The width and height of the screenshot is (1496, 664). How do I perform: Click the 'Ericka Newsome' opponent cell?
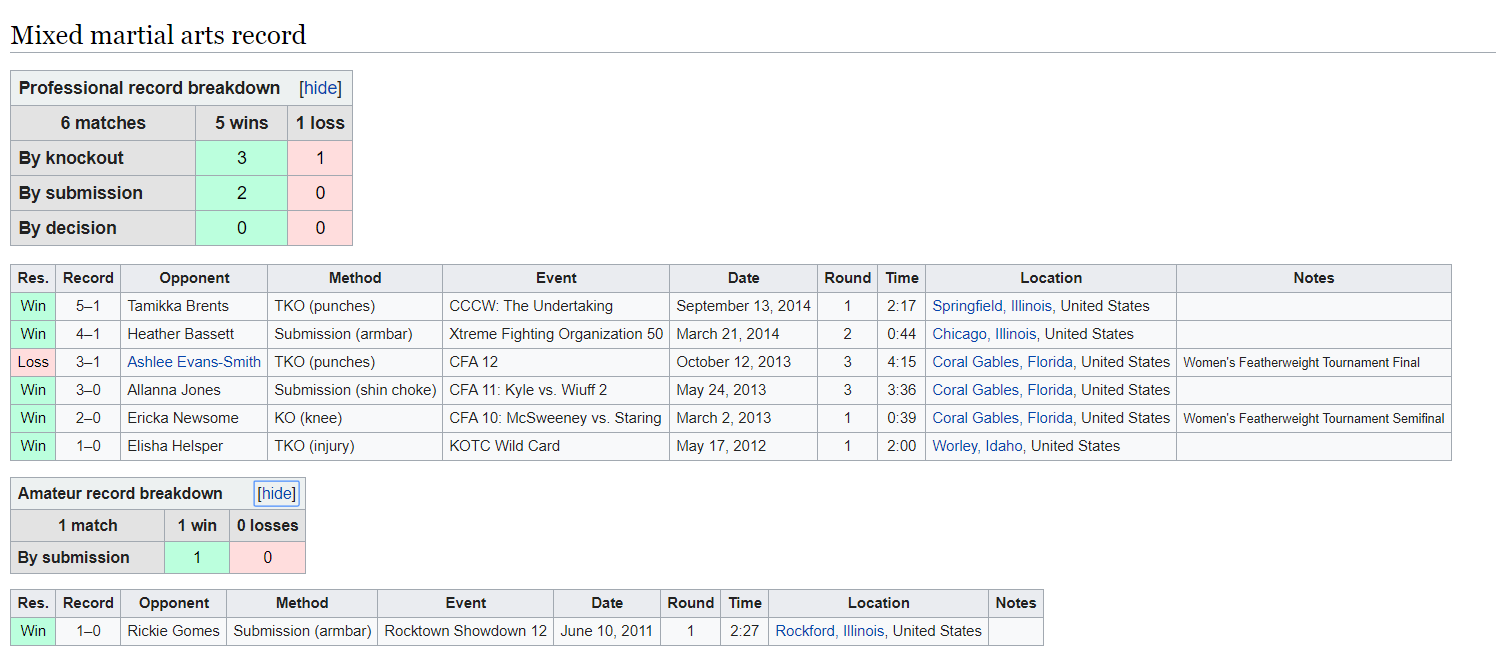click(194, 418)
